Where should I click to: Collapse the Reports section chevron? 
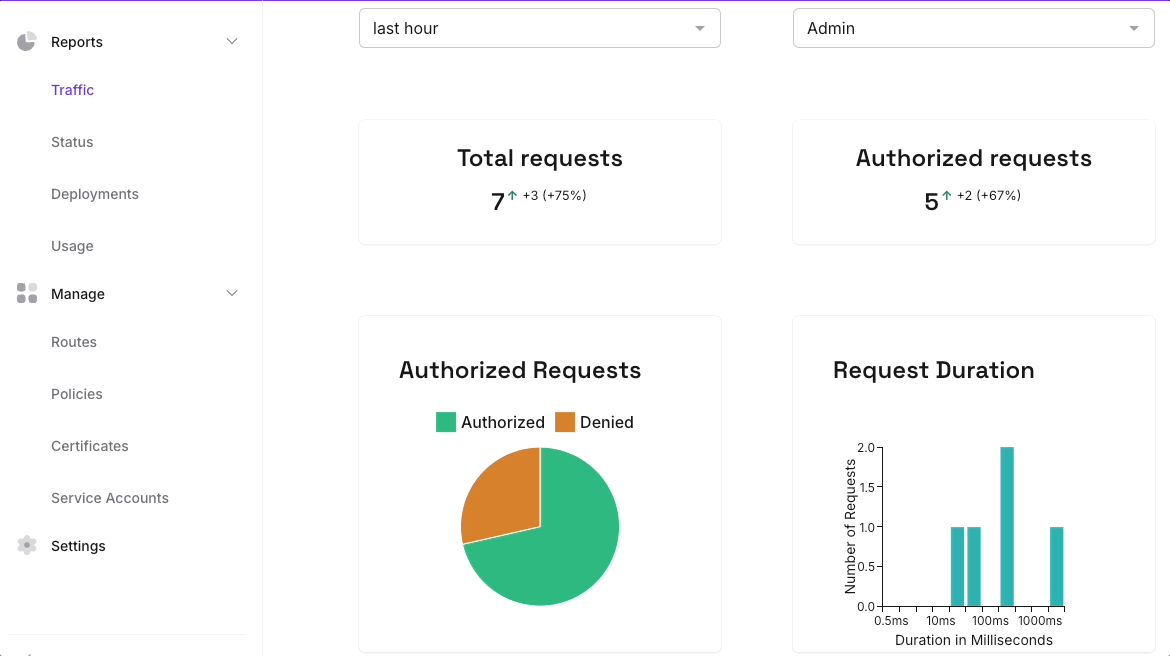tap(231, 41)
